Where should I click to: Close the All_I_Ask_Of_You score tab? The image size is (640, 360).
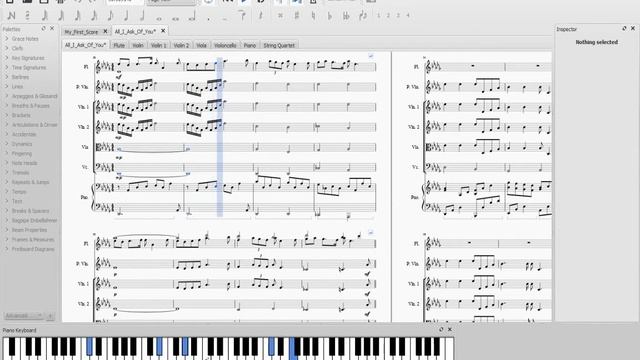pos(163,31)
